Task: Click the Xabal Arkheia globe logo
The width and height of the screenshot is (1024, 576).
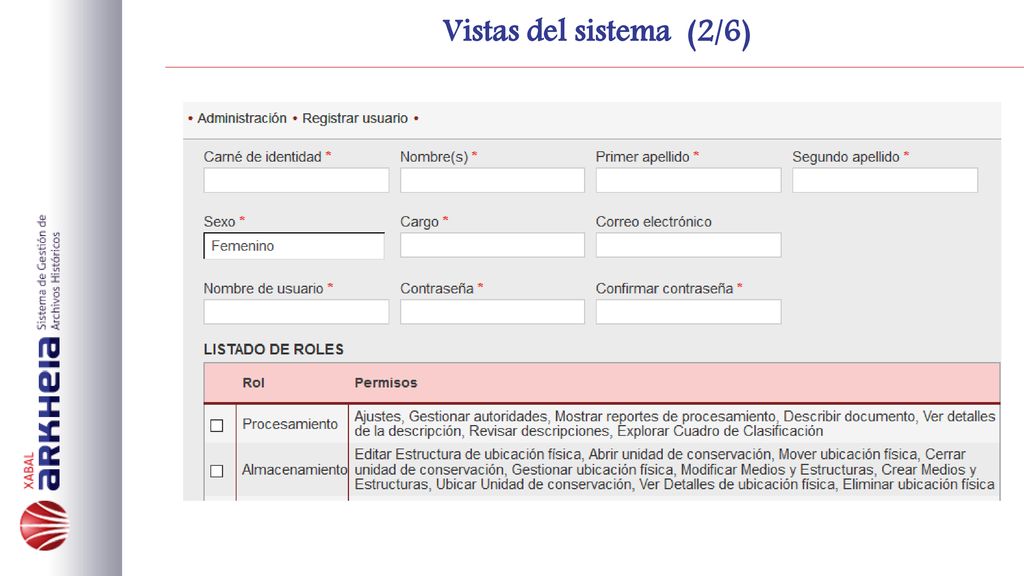Action: pos(44,526)
